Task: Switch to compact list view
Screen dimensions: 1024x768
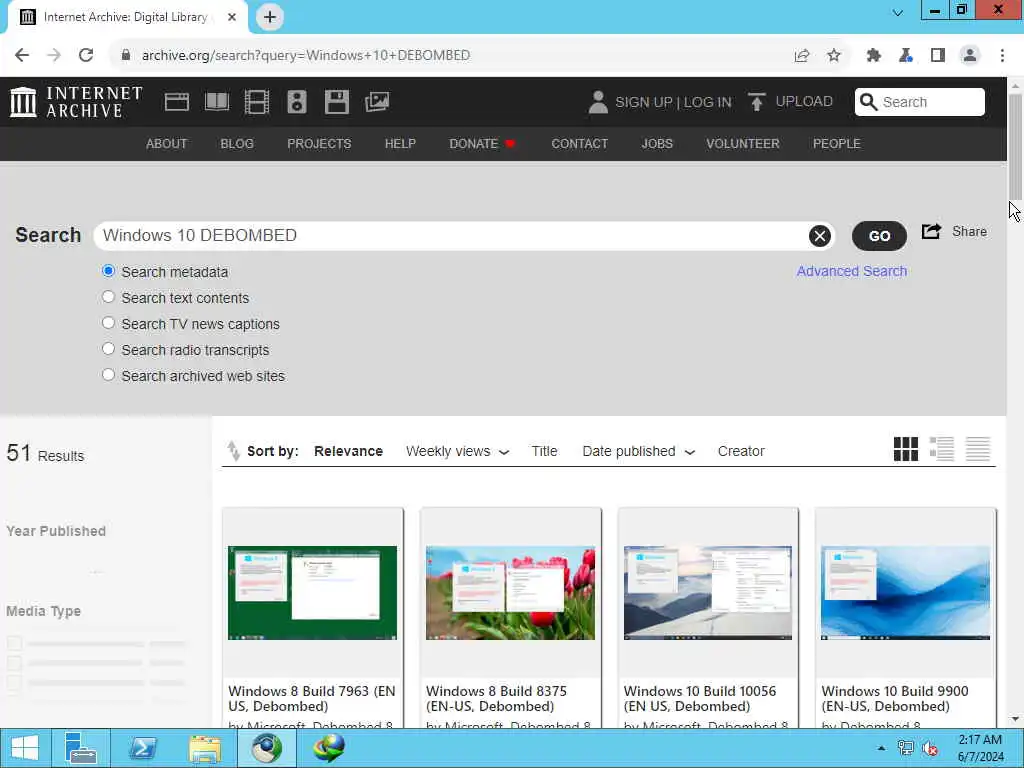Action: [978, 449]
